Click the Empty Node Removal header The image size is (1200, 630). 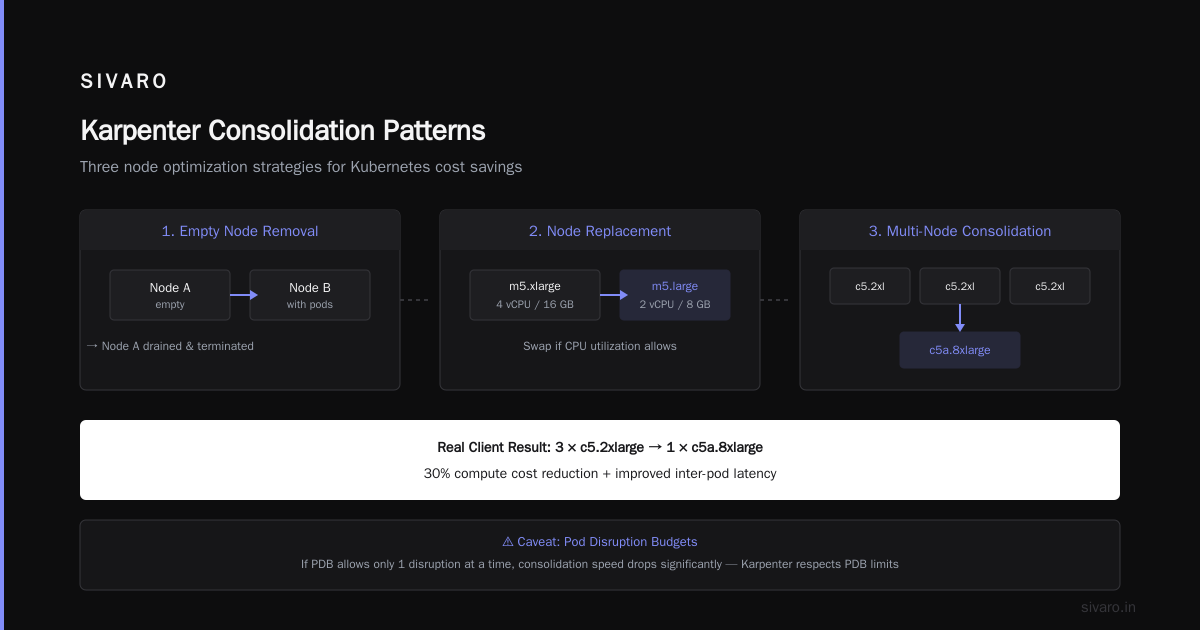coord(240,231)
